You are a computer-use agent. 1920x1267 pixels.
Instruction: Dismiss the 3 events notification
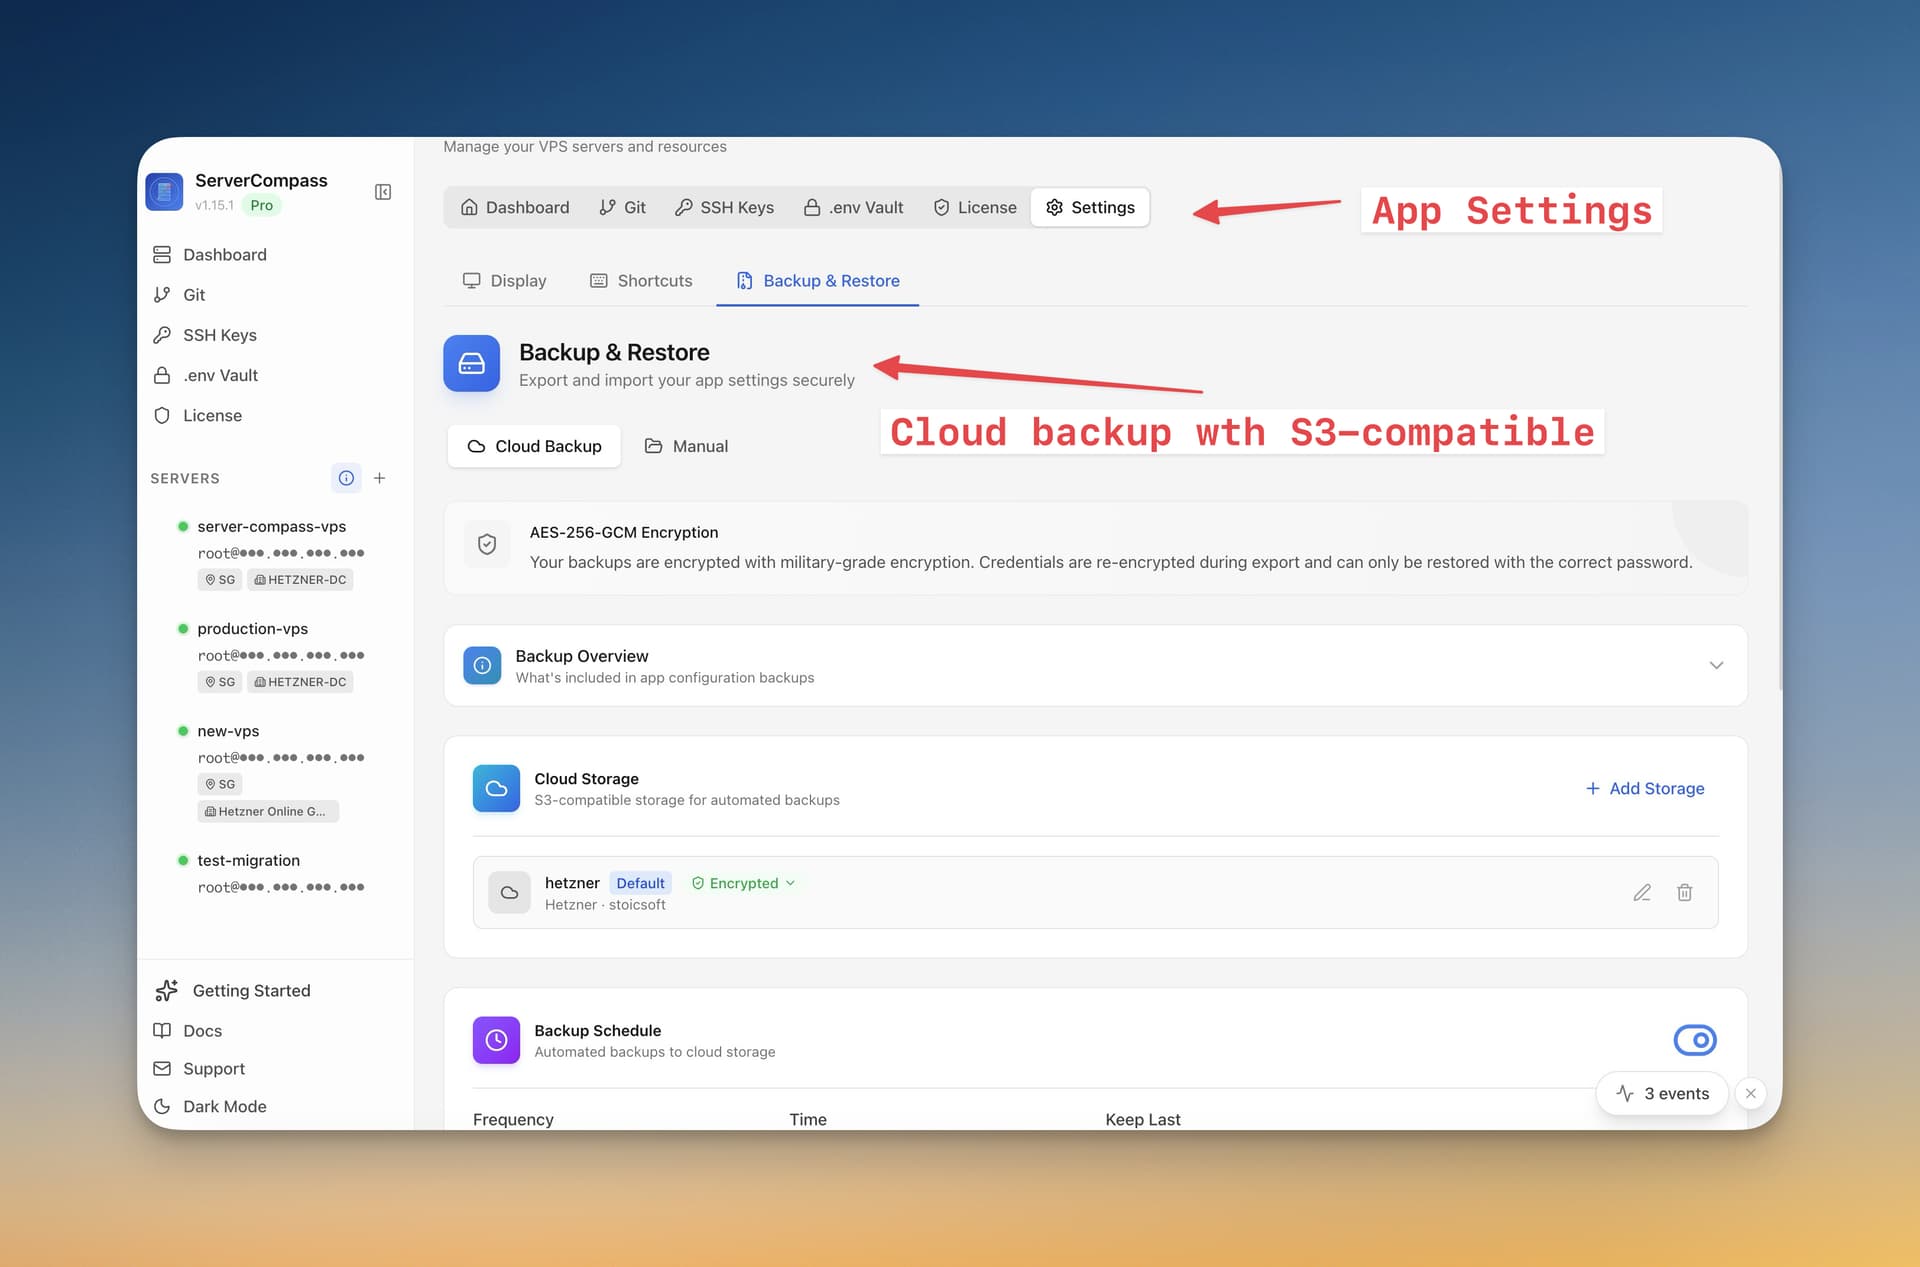click(1751, 1093)
